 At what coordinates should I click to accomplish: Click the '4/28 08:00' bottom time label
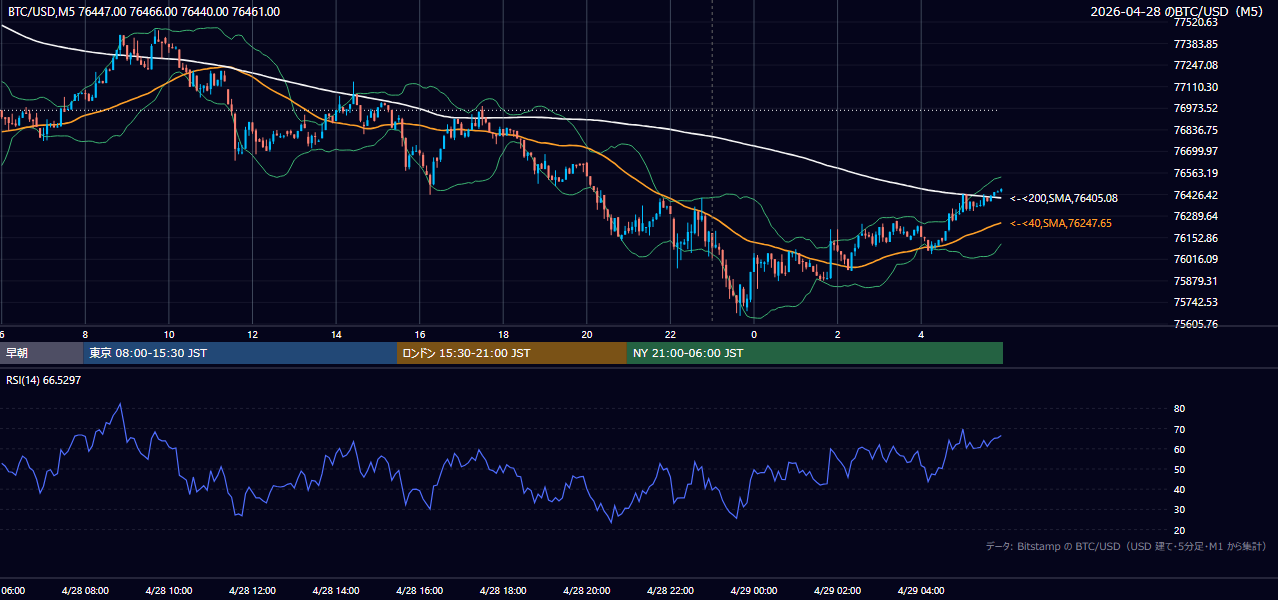click(84, 590)
